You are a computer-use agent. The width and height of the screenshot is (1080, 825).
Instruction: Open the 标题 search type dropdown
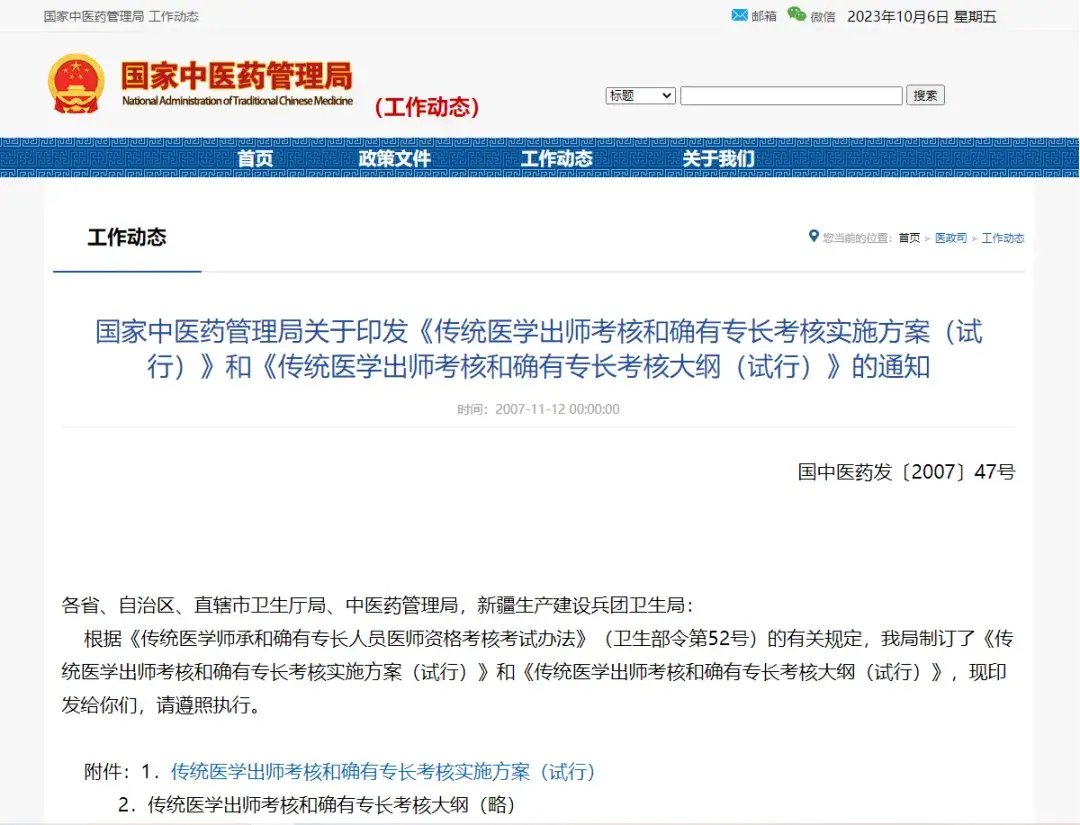tap(640, 96)
